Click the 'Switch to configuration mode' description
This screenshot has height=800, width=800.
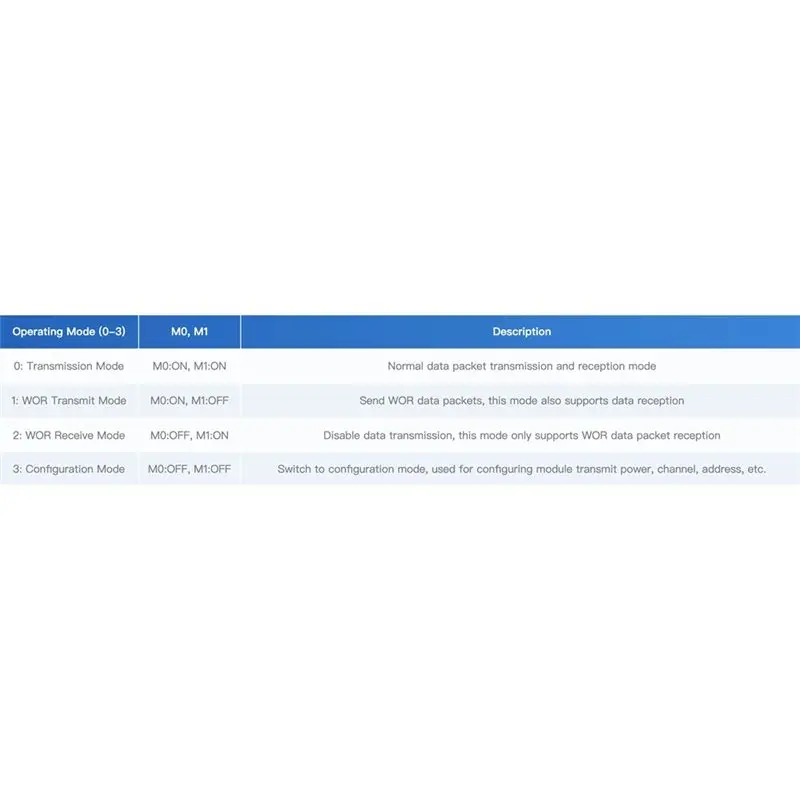521,469
